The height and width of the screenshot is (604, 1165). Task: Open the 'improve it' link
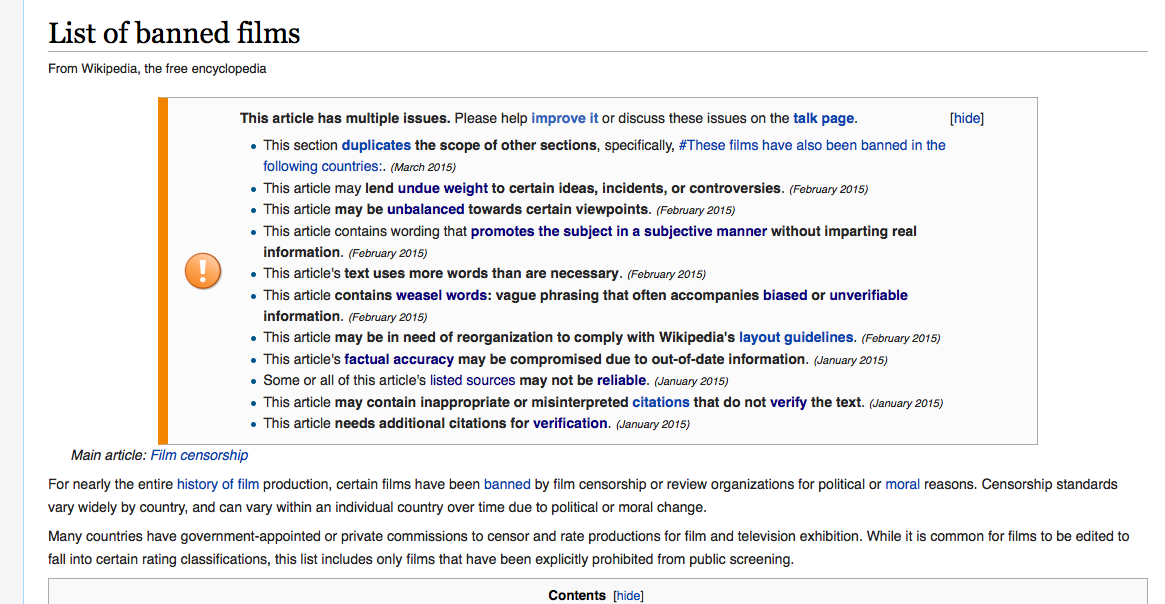point(564,118)
